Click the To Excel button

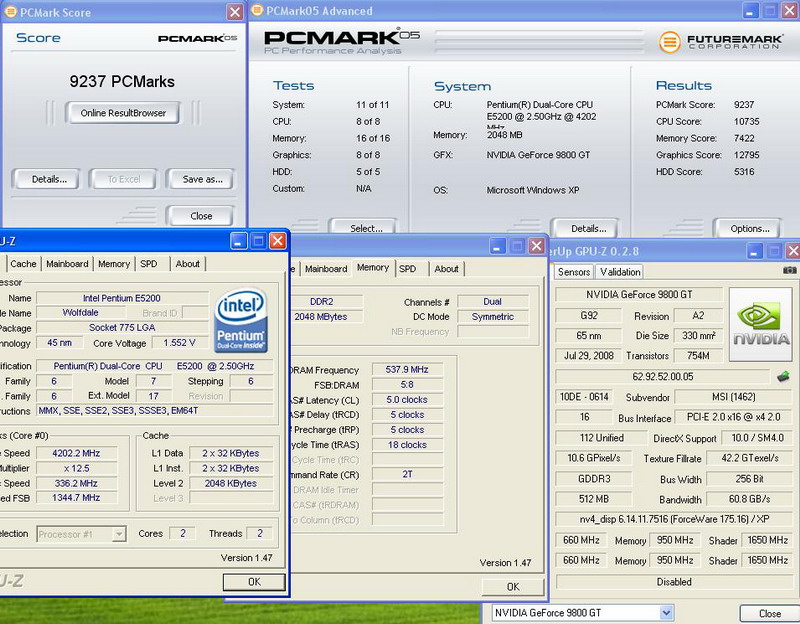point(123,179)
